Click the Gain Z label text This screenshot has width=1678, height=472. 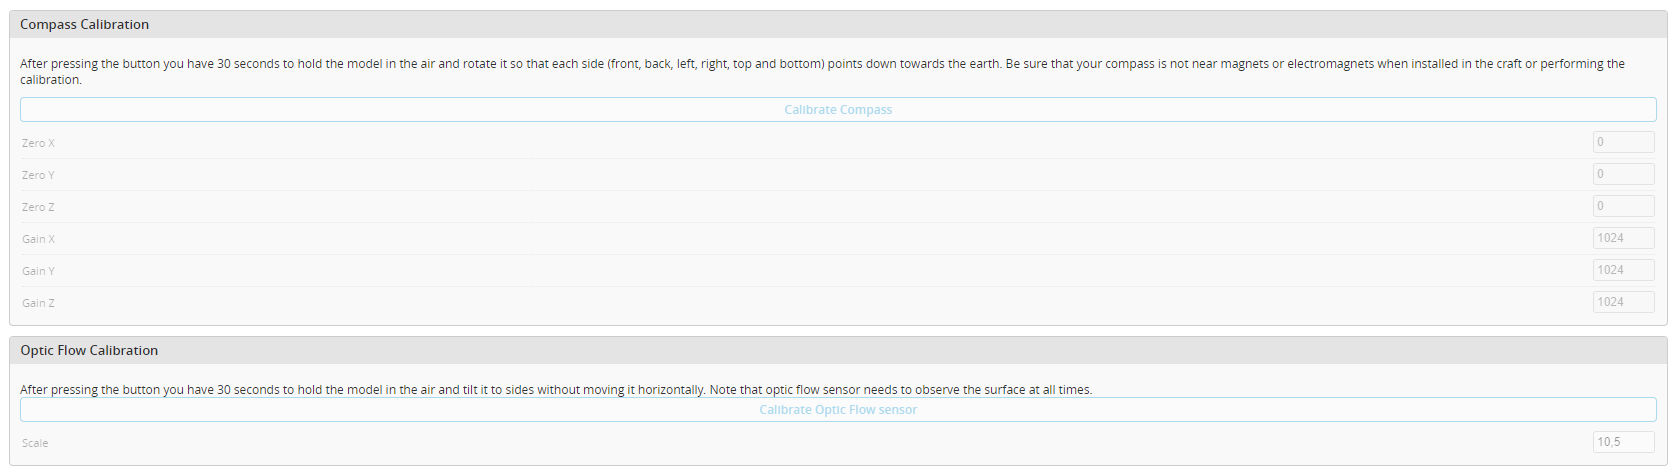click(38, 303)
